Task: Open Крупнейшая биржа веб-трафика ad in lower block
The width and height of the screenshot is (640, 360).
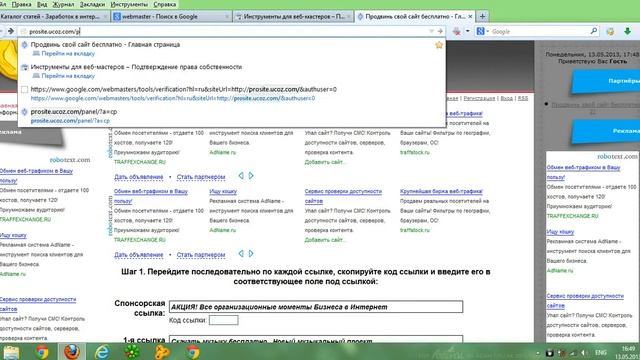Action: click(x=441, y=191)
